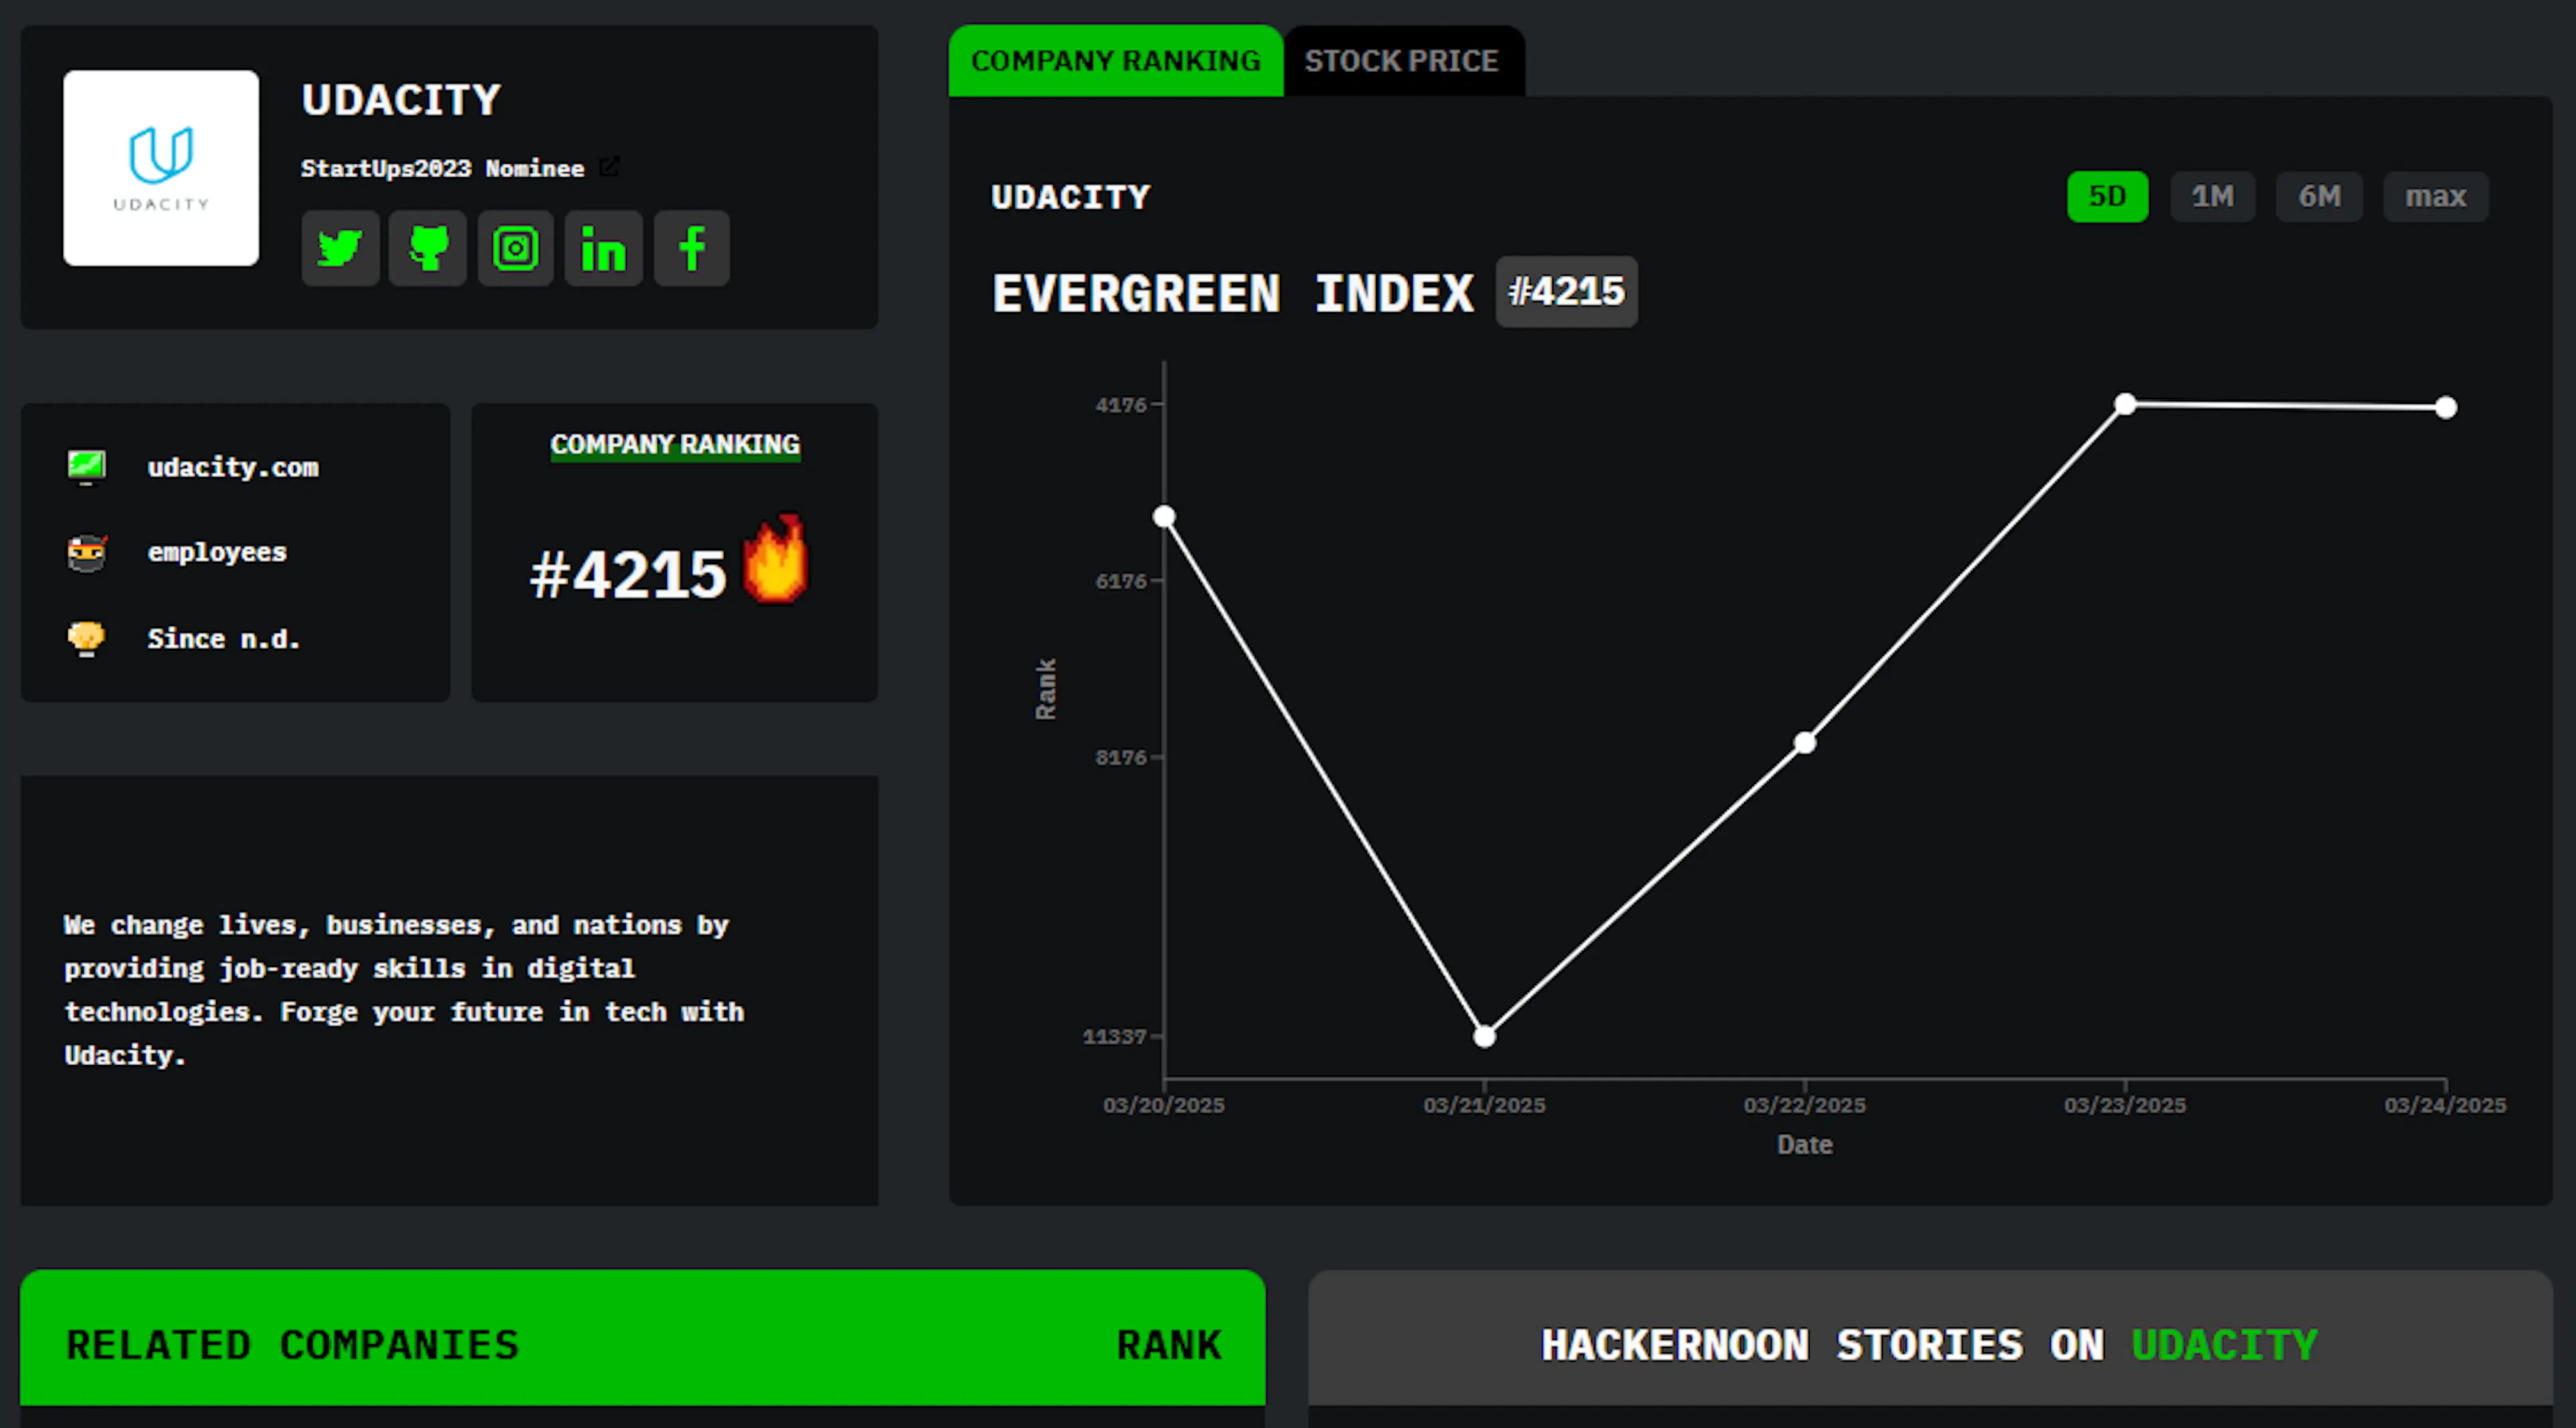Open Udacity's GitHub profile icon

(428, 248)
